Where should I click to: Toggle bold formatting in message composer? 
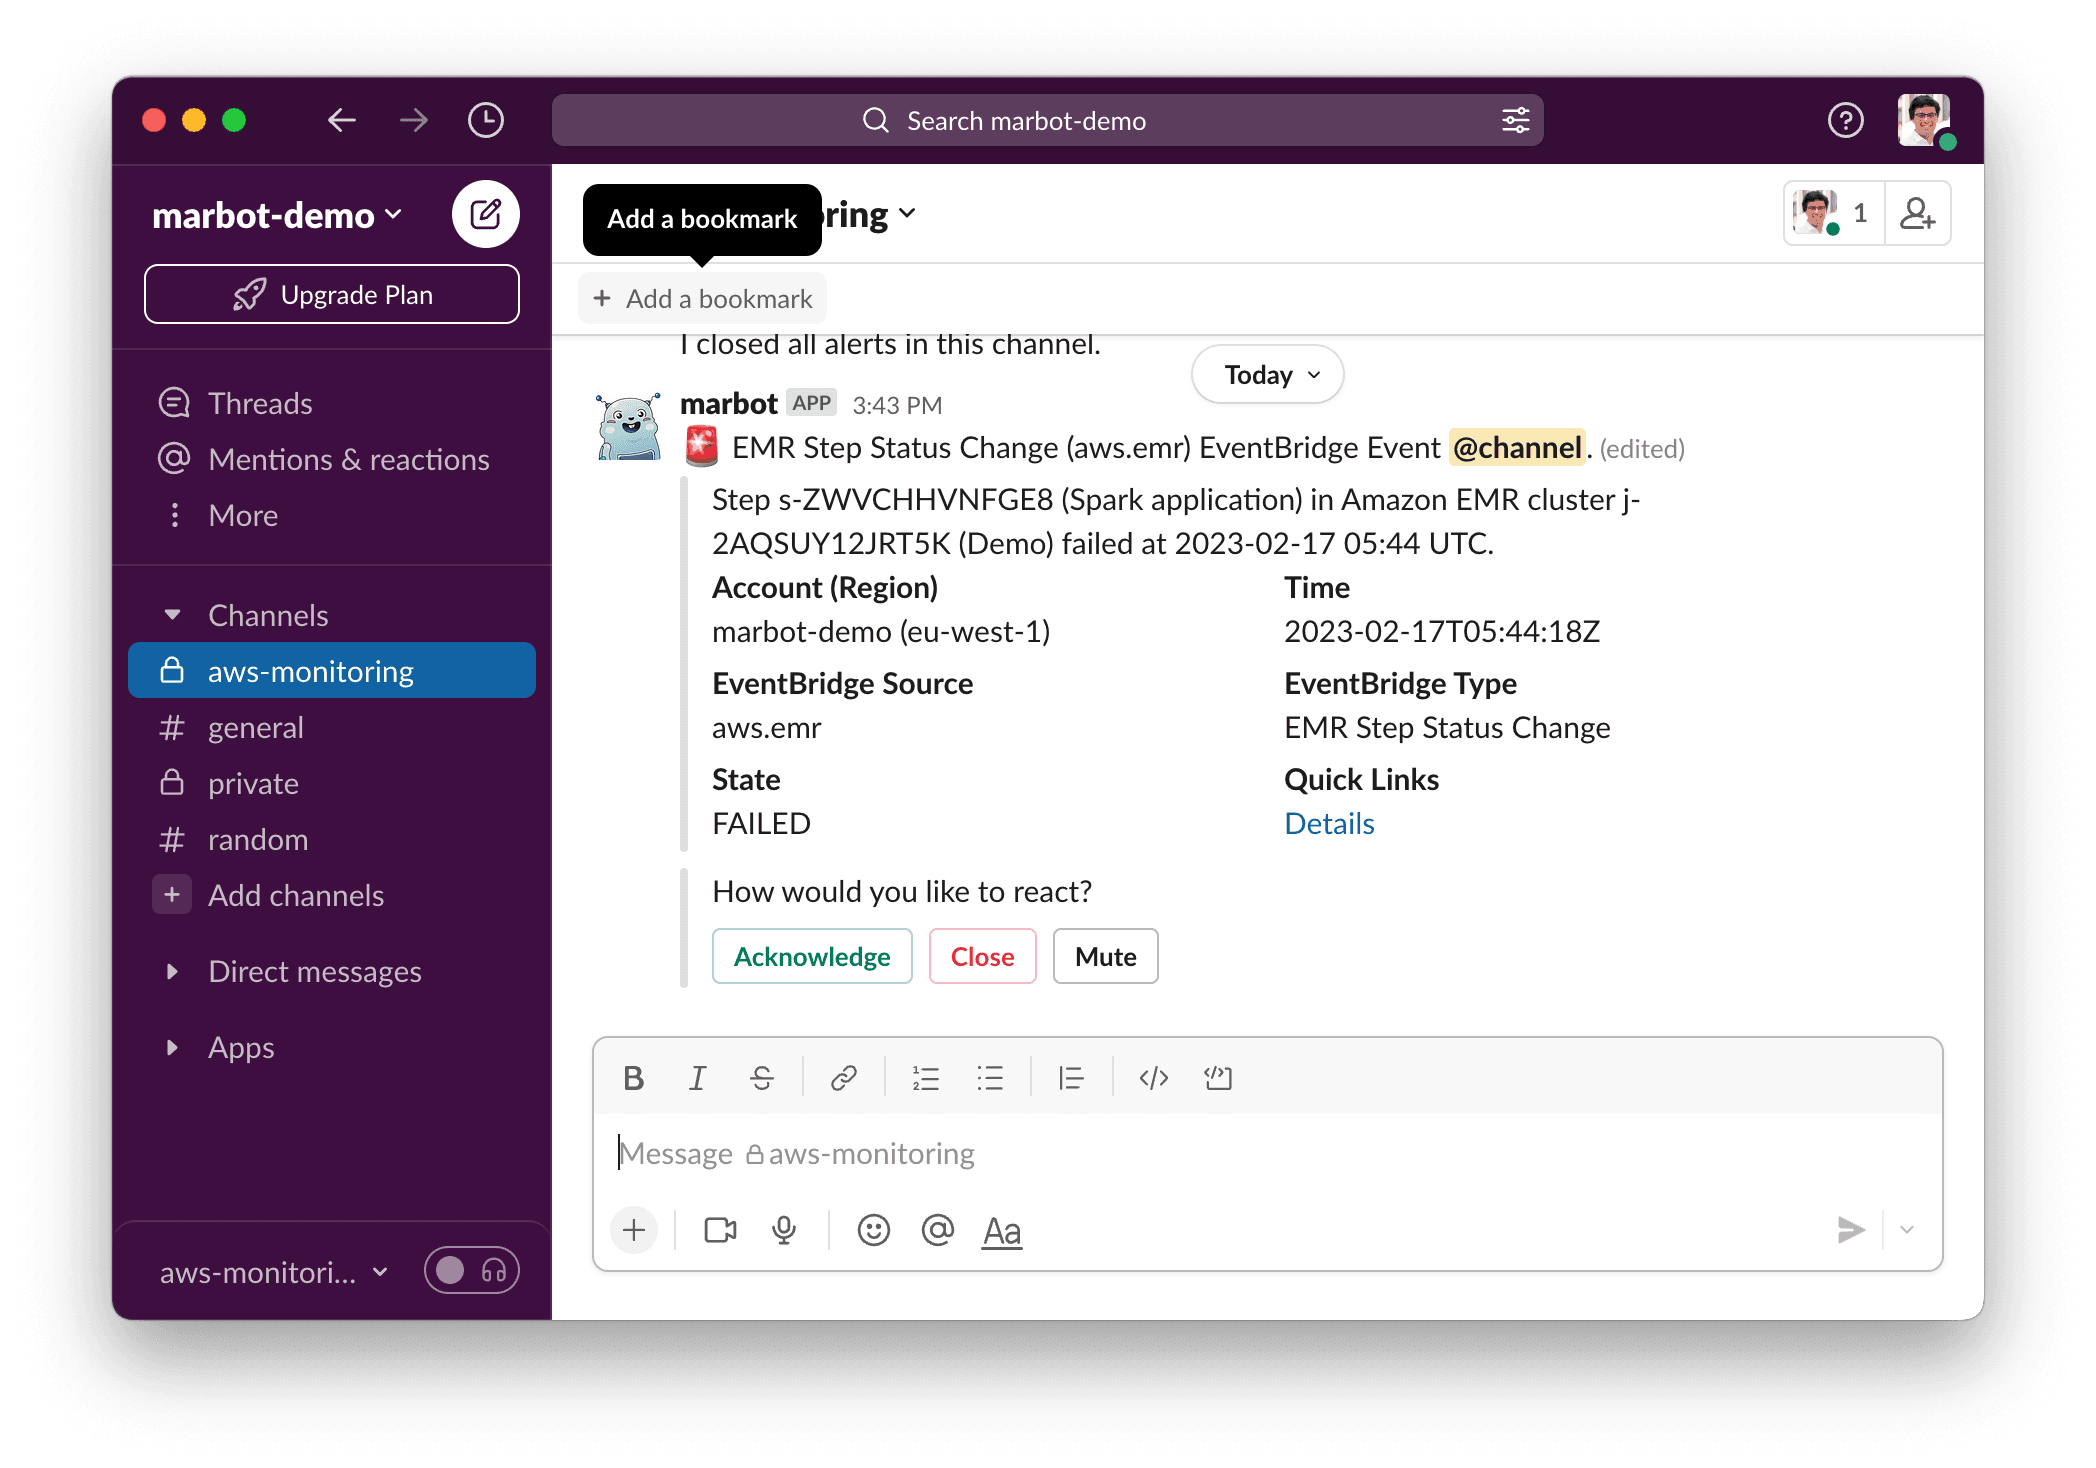click(x=634, y=1078)
